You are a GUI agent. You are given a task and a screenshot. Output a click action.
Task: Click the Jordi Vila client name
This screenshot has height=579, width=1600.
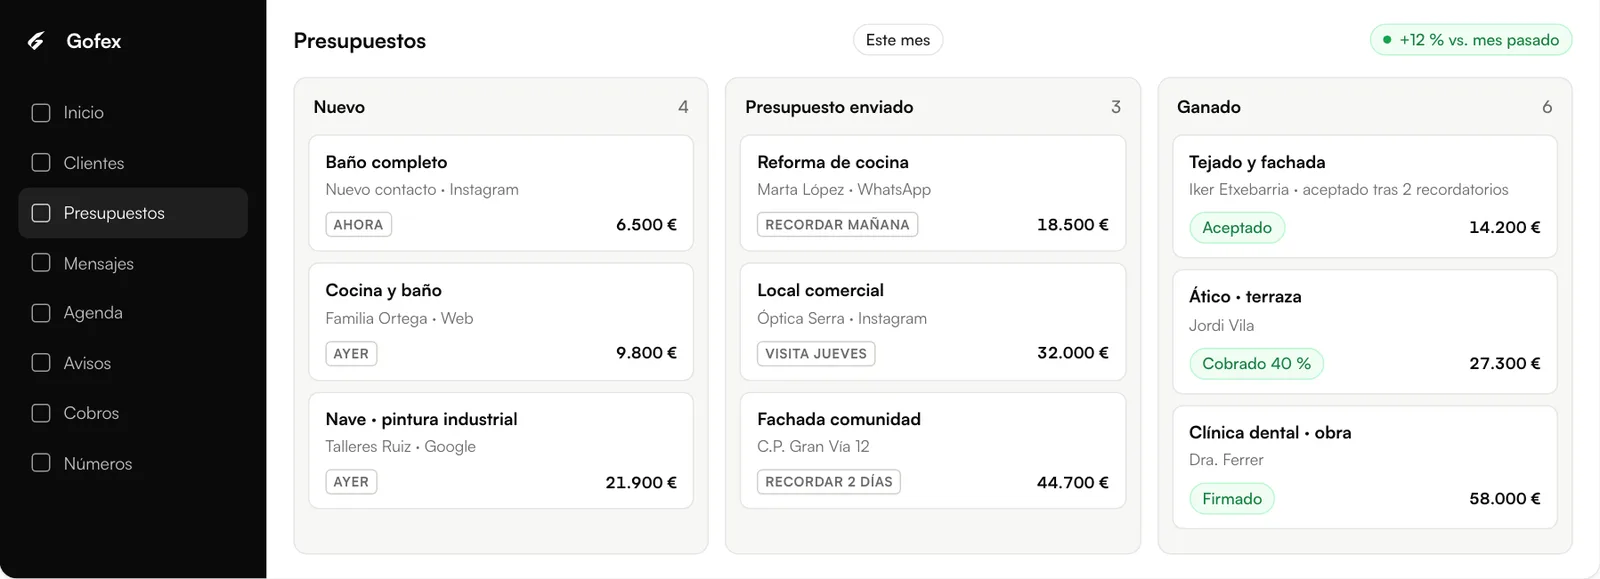[x=1221, y=326]
